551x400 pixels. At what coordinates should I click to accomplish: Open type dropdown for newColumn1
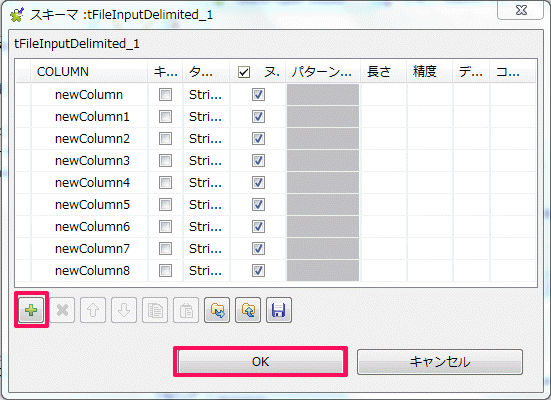pyautogui.click(x=206, y=117)
